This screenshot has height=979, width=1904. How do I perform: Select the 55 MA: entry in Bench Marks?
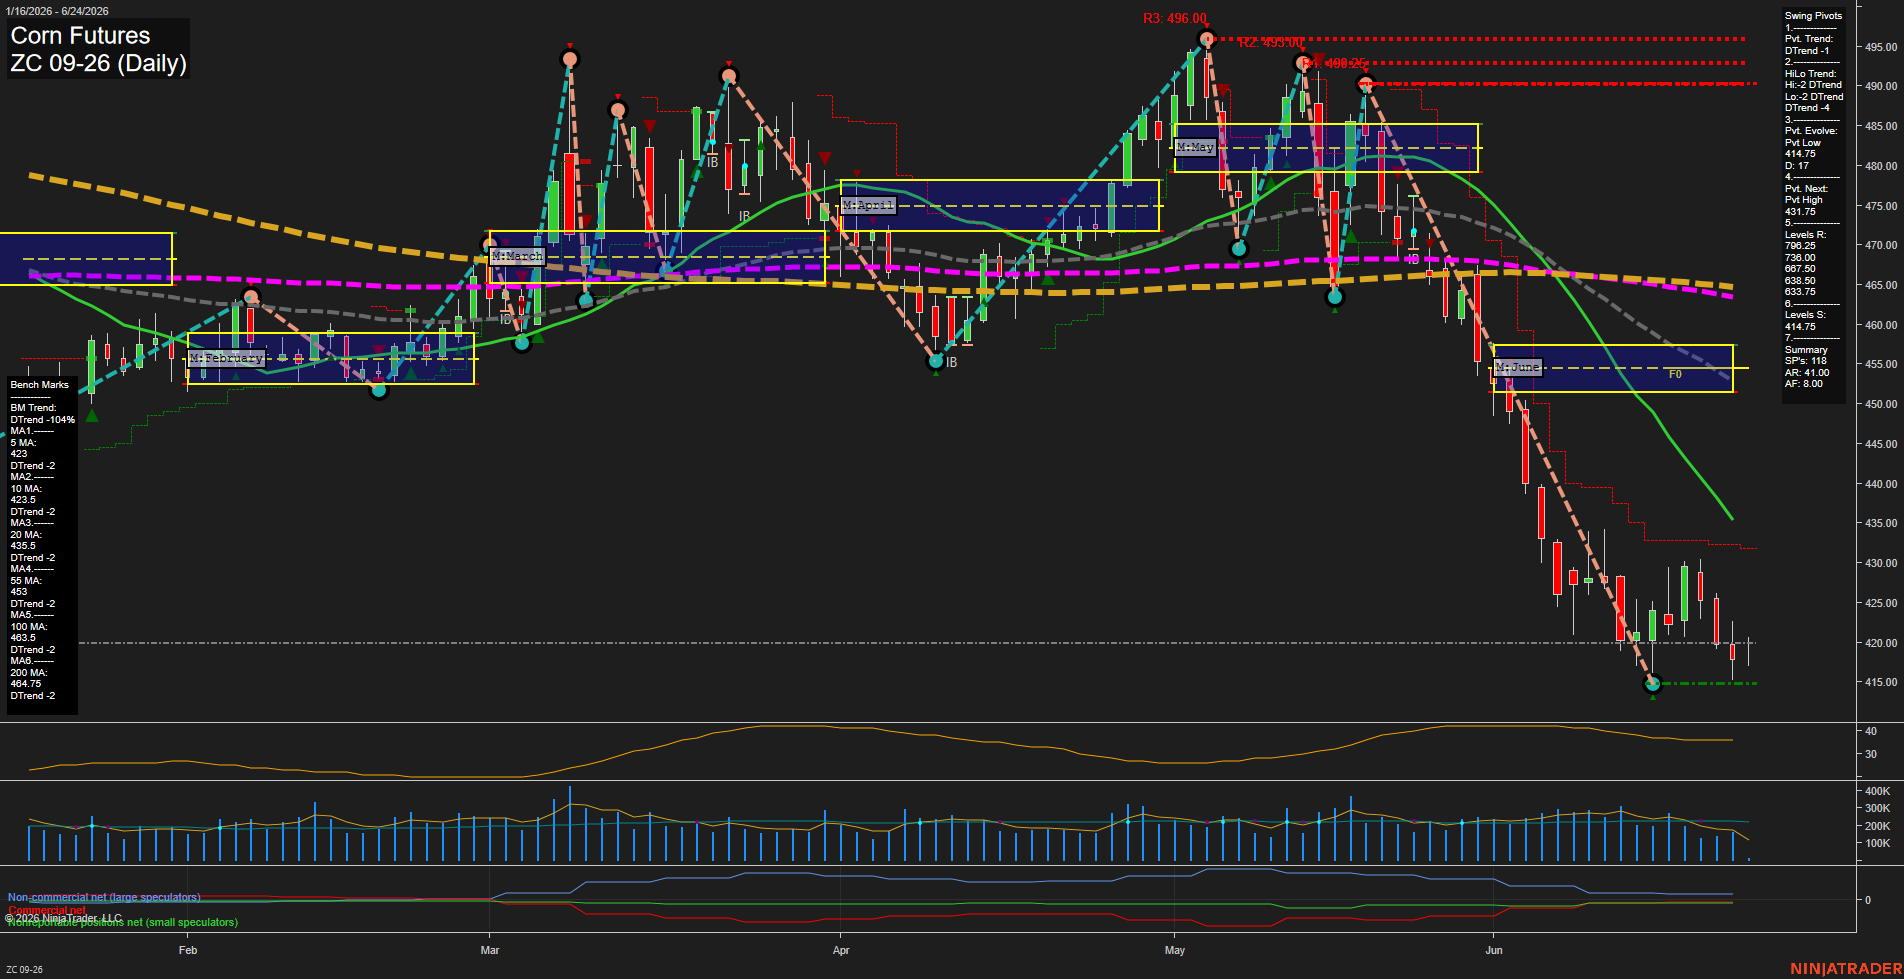pos(25,581)
